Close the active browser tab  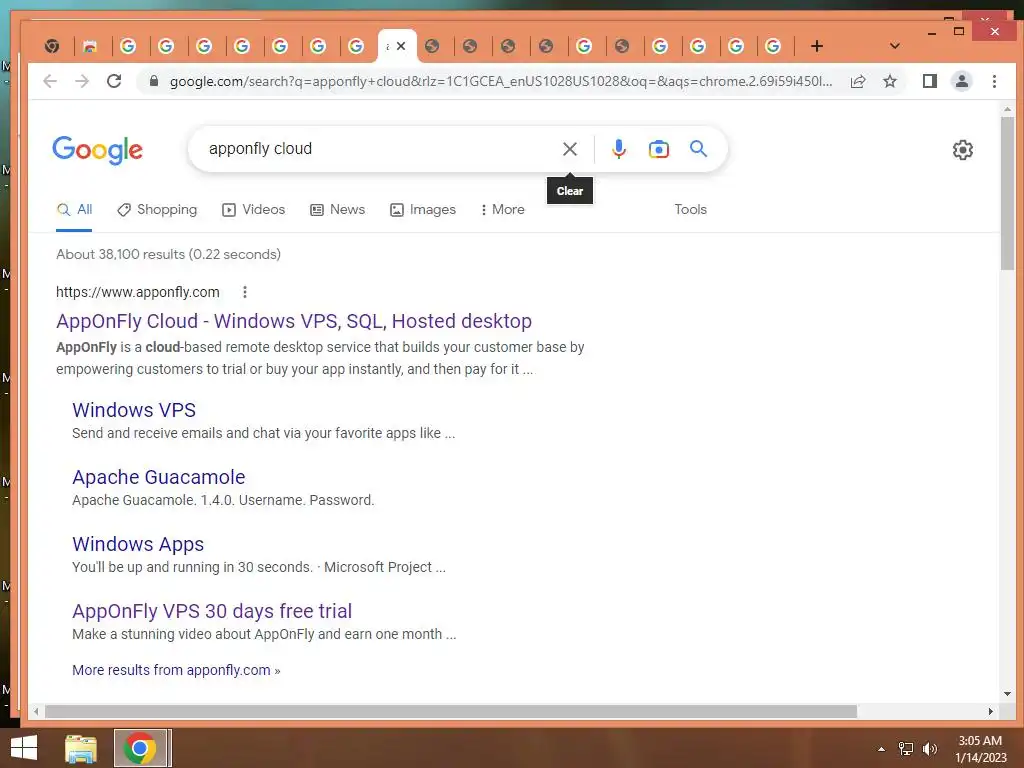tap(401, 46)
